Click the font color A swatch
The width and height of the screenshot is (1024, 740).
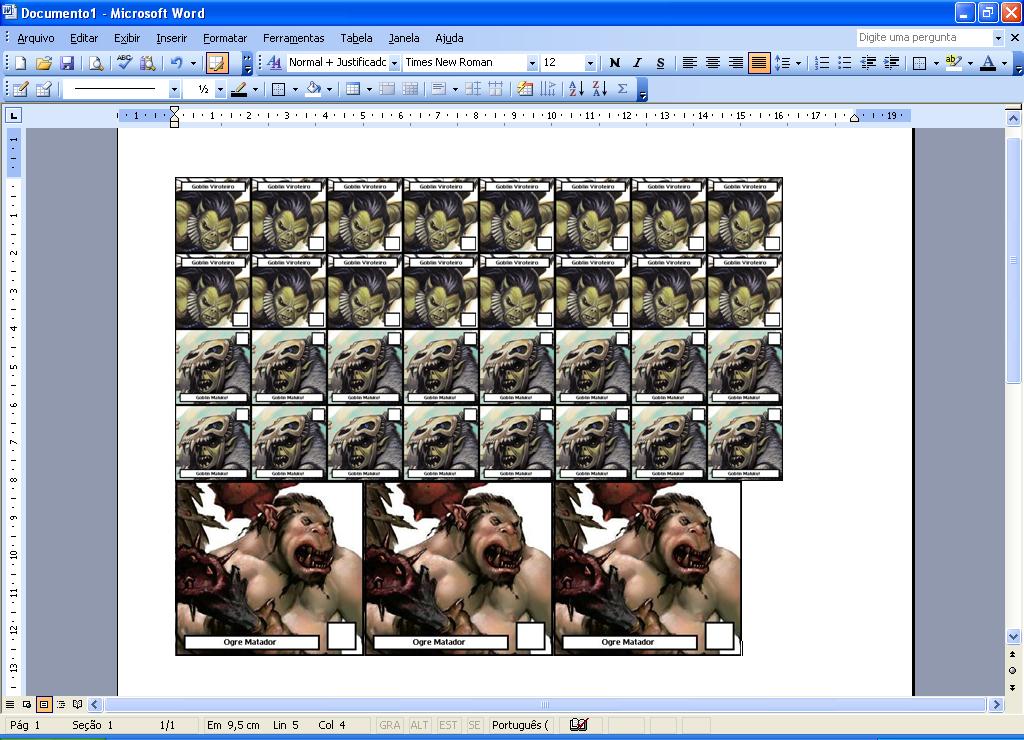pyautogui.click(x=988, y=63)
